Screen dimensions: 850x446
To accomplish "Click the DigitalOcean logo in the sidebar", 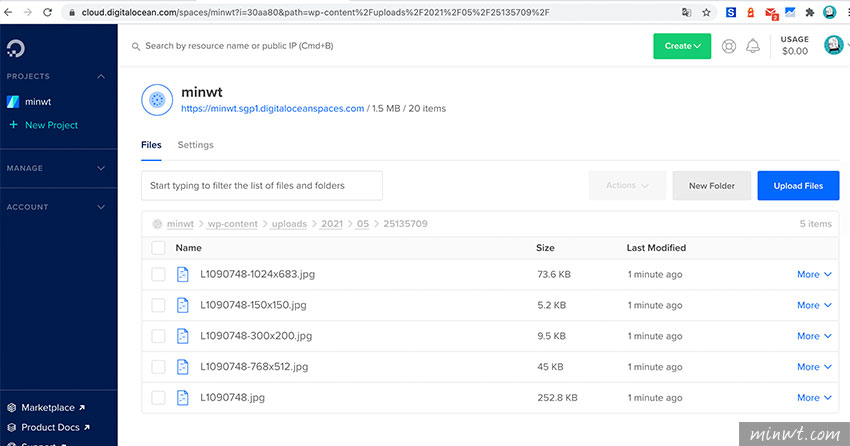I will [16, 49].
